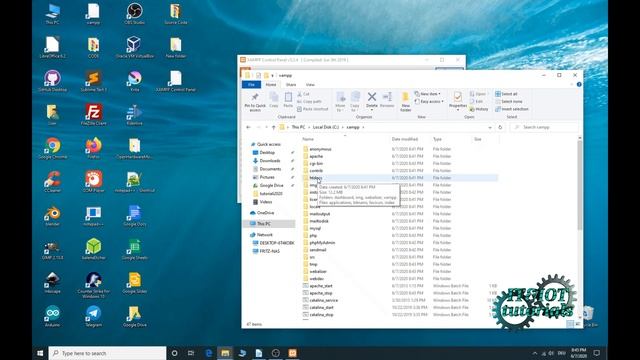Click Up arrow in Explorer navigation
The width and height of the screenshot is (640, 360).
(x=273, y=127)
